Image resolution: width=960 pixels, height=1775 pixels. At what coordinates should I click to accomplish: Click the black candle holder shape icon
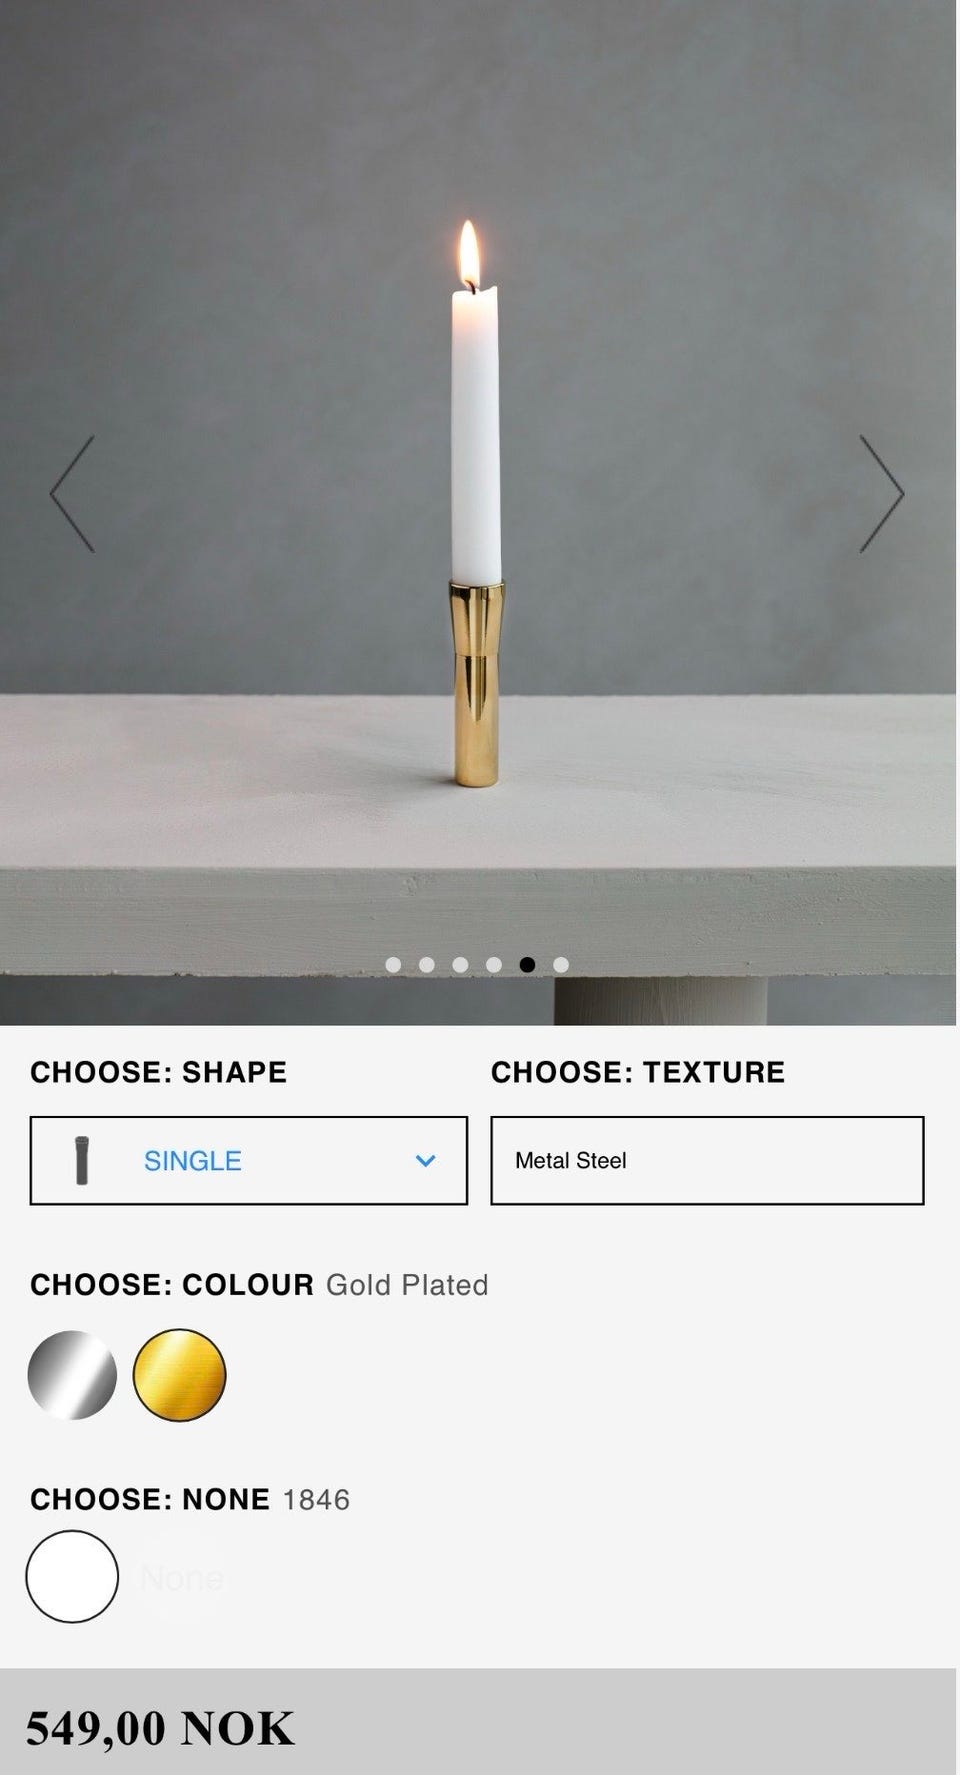82,1160
